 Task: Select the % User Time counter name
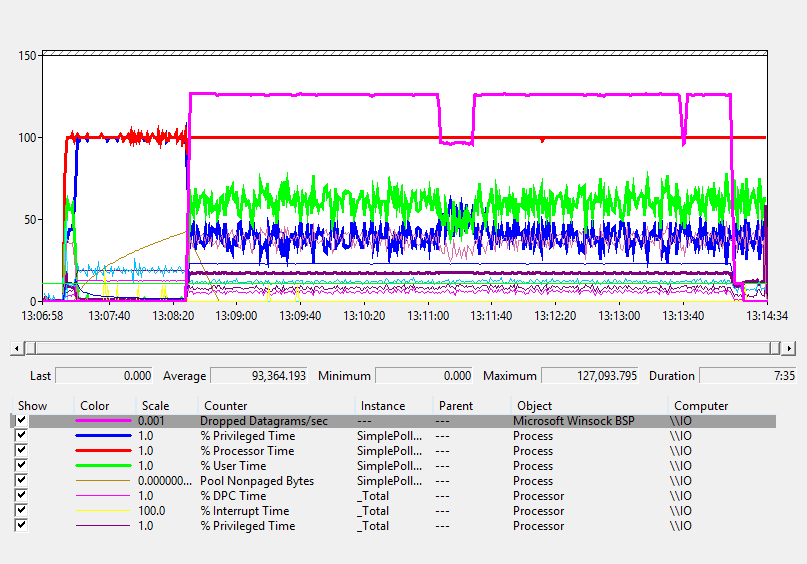tap(233, 466)
